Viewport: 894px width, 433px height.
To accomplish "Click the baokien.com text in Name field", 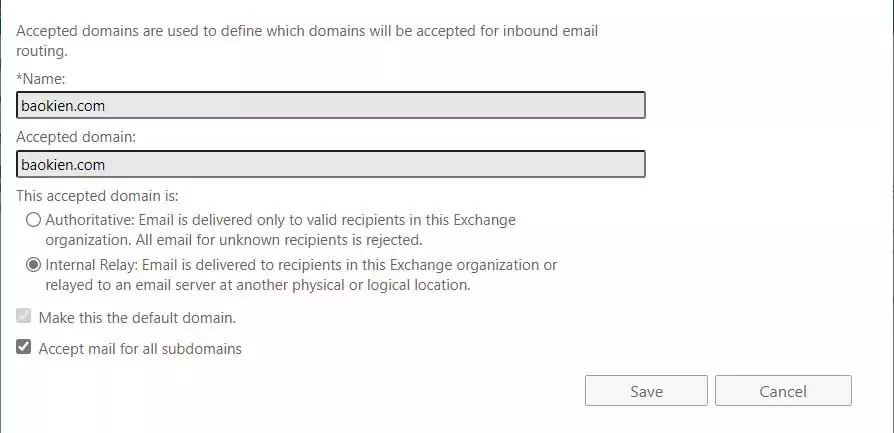I will coord(63,106).
